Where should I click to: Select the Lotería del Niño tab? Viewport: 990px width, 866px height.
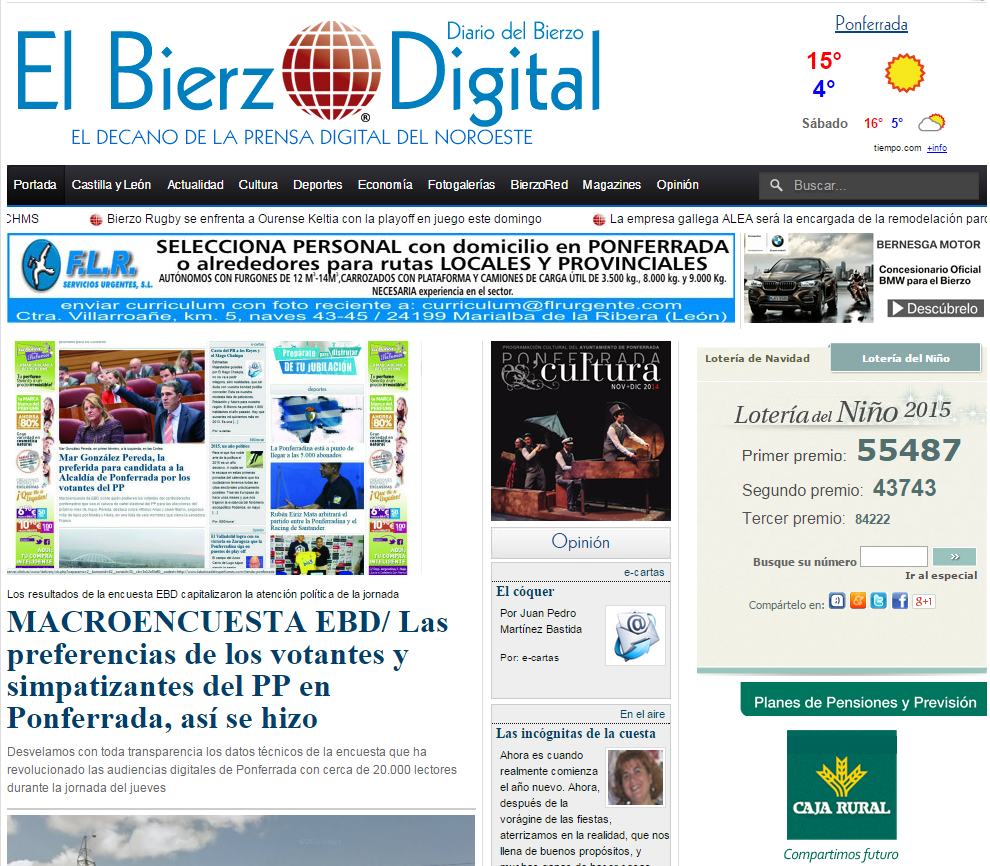coord(905,359)
